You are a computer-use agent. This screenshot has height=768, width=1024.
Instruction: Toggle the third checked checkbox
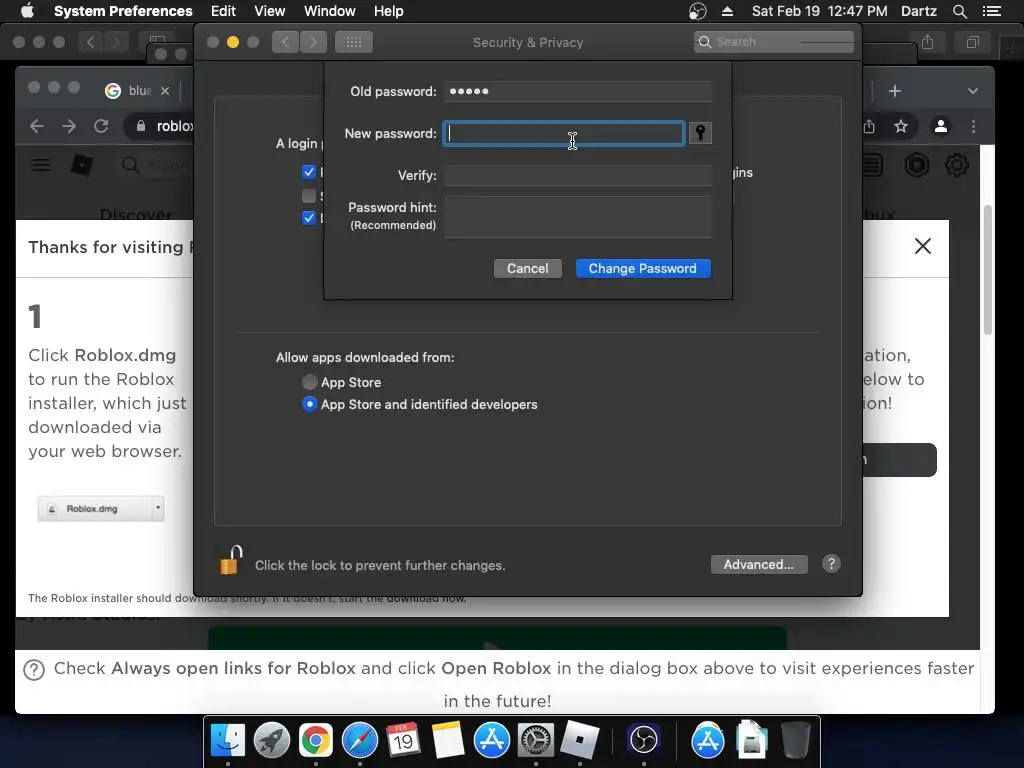pyautogui.click(x=309, y=218)
